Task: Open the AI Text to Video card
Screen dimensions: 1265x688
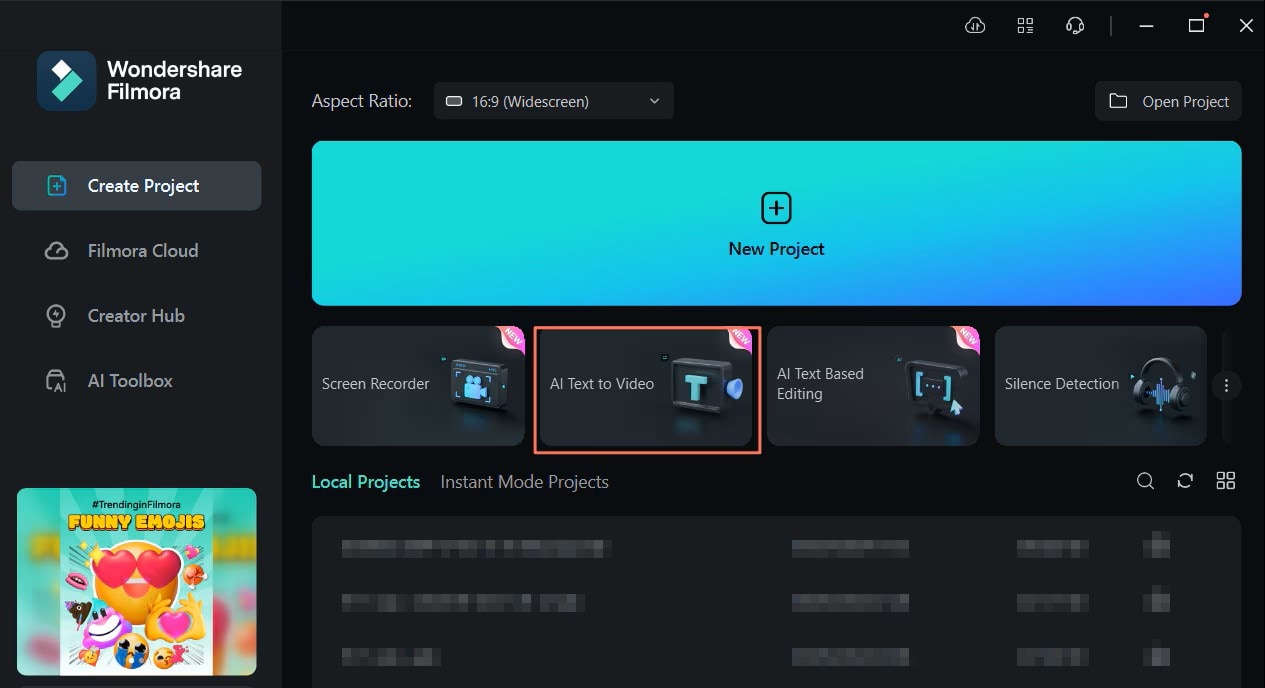Action: point(646,386)
